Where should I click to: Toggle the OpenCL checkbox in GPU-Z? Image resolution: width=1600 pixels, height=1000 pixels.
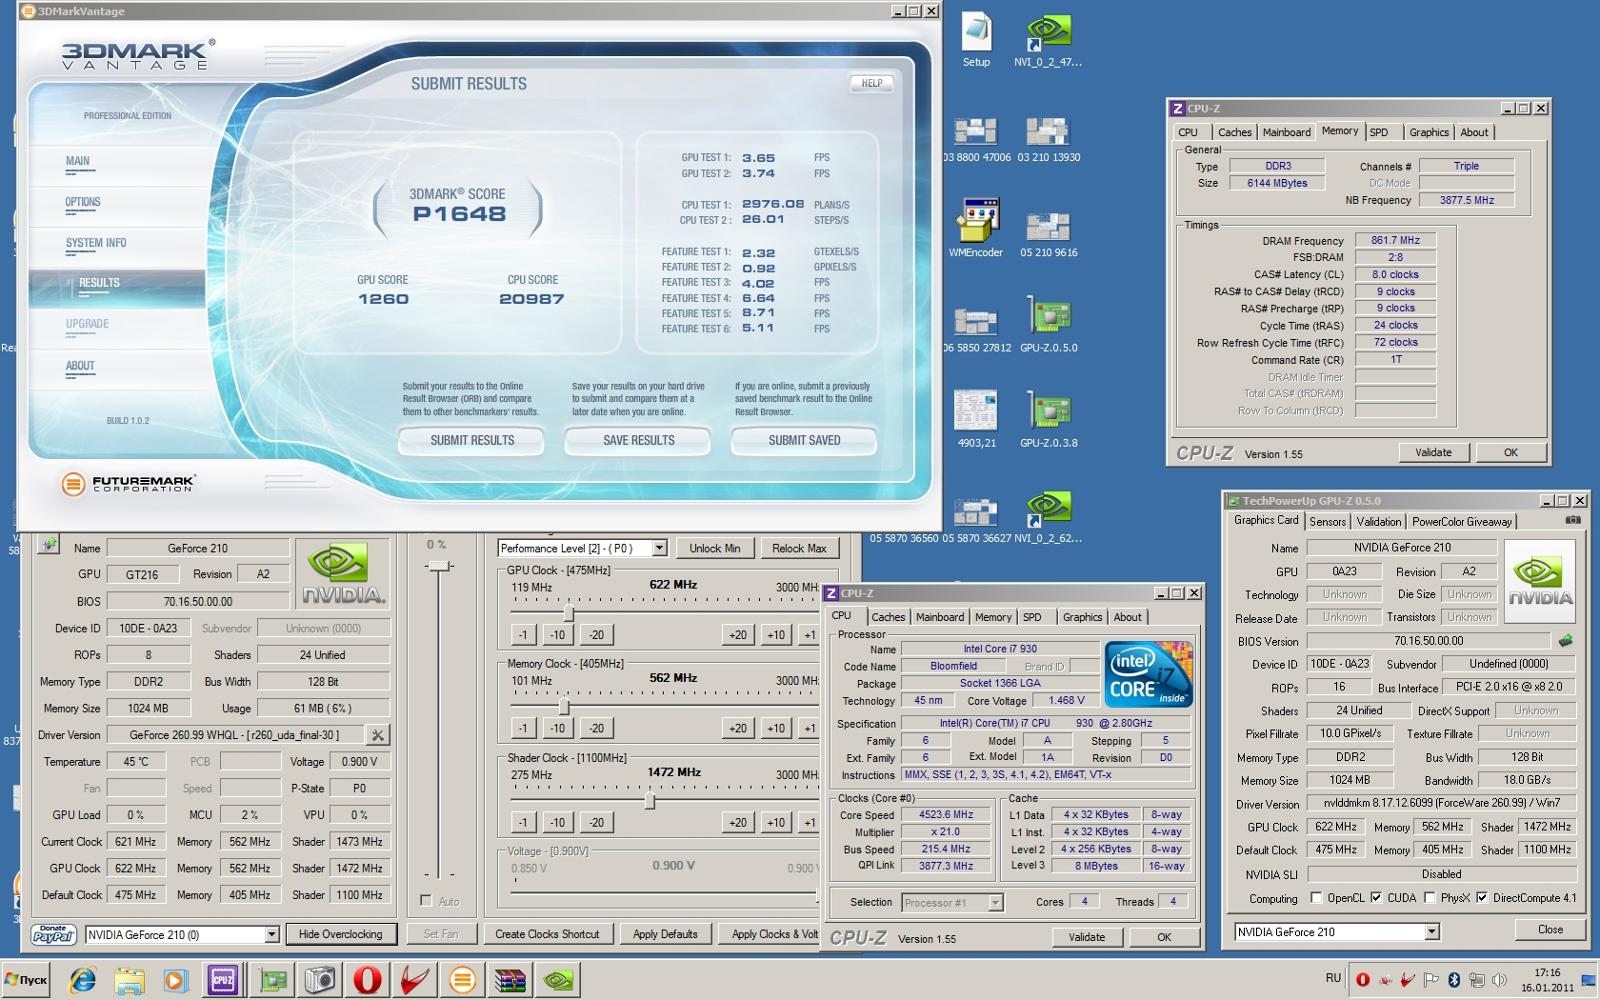1316,898
